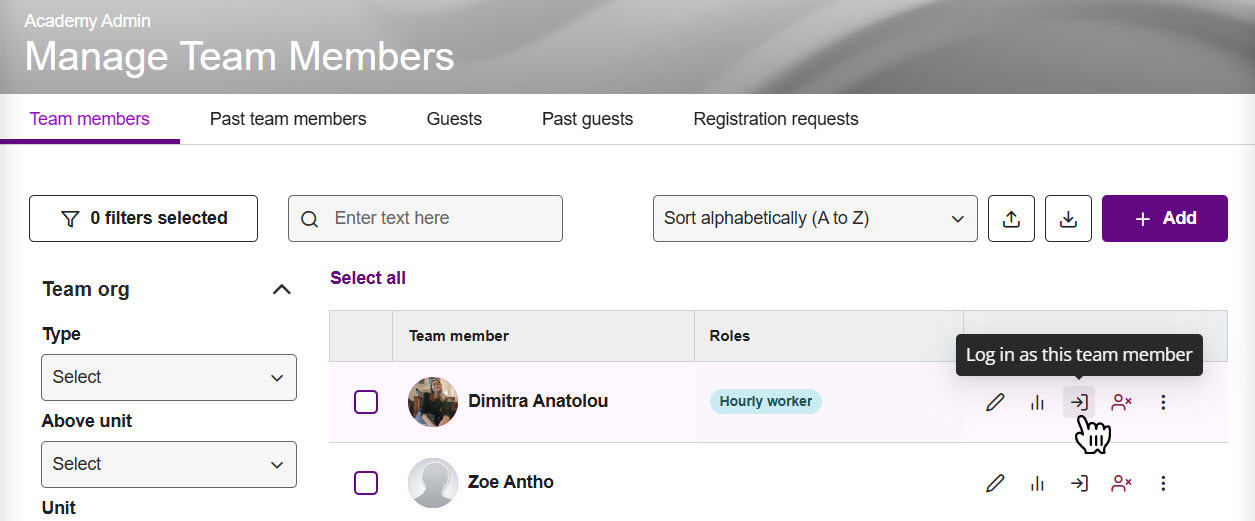The height and width of the screenshot is (521, 1255).
Task: Click the pencil edit icon for Zoe Antho
Action: click(994, 483)
